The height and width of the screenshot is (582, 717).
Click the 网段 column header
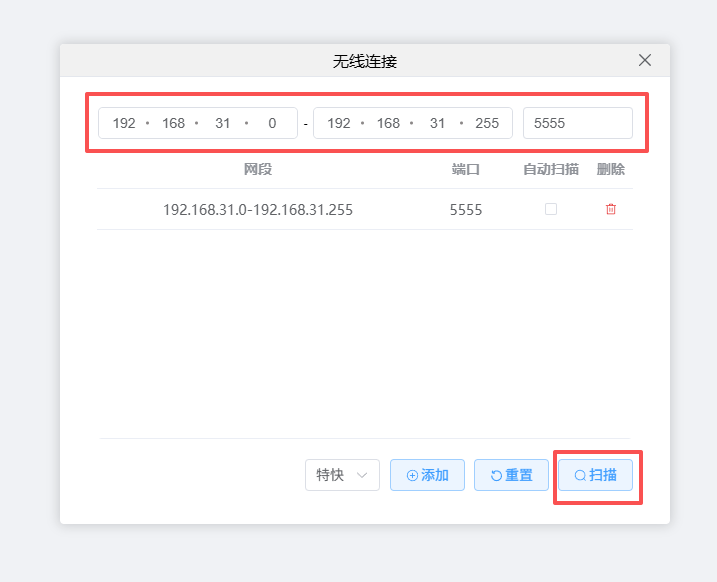(257, 169)
